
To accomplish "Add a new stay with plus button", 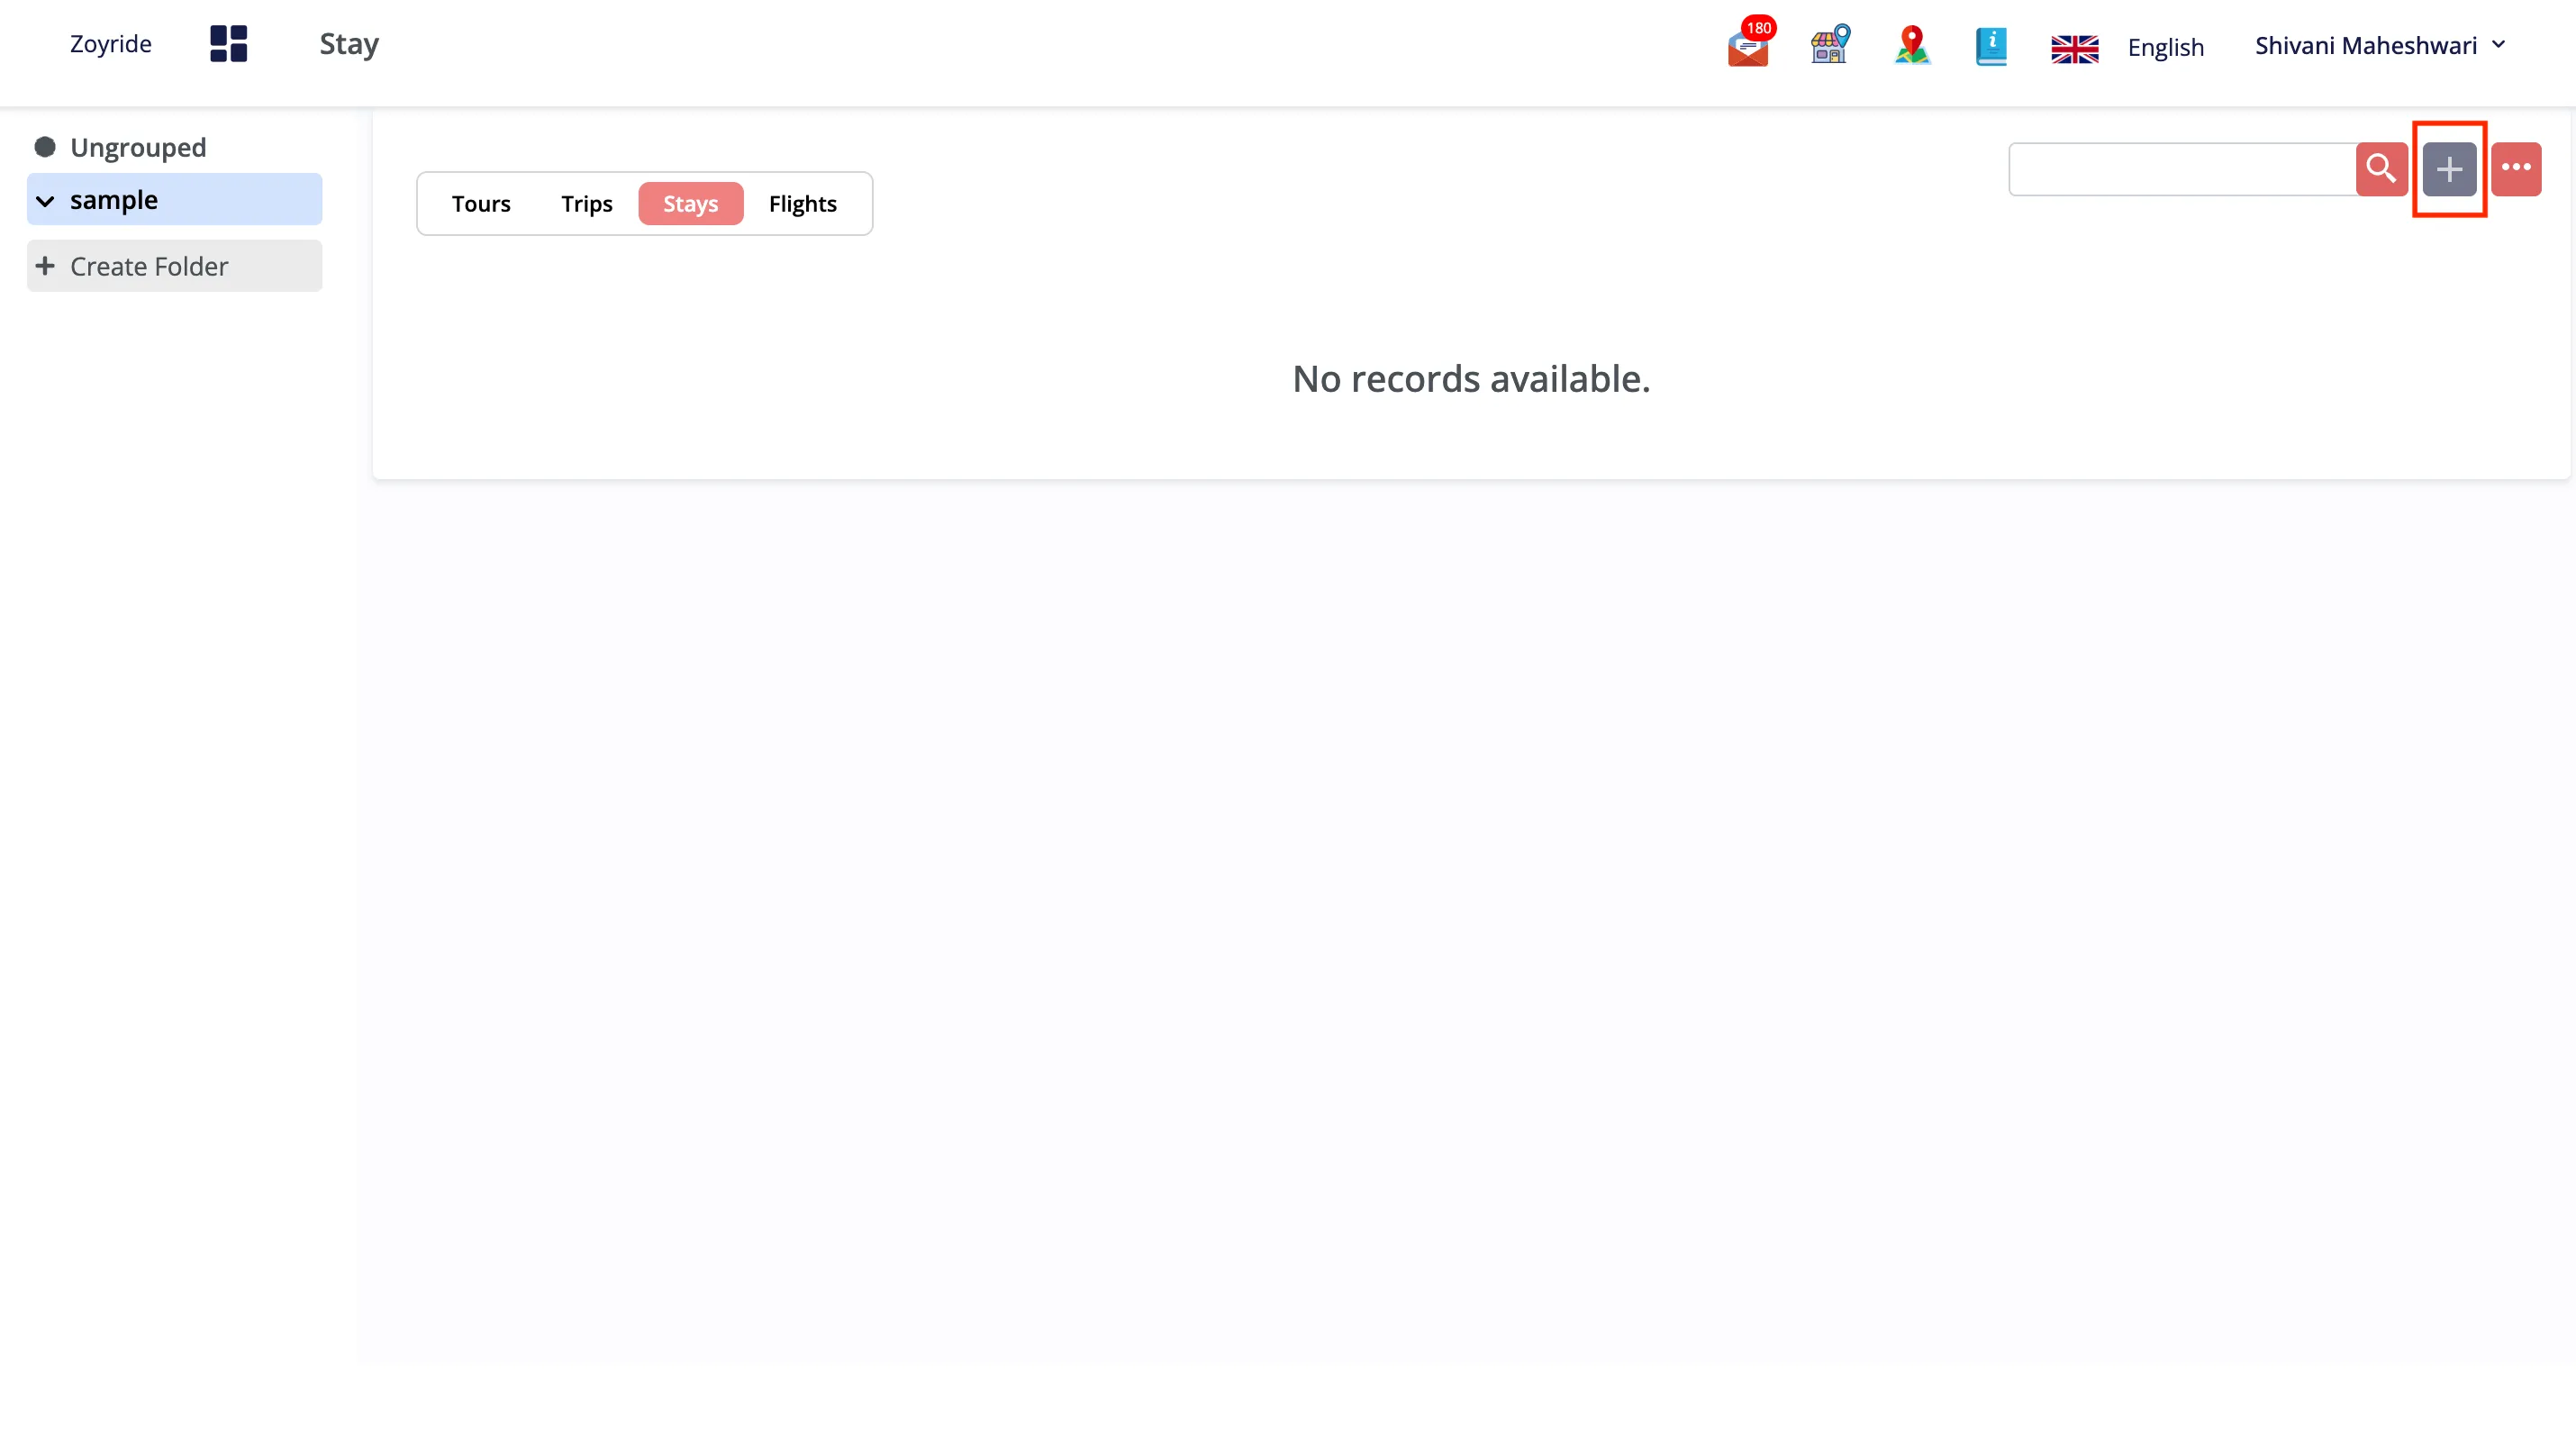I will click(x=2449, y=169).
